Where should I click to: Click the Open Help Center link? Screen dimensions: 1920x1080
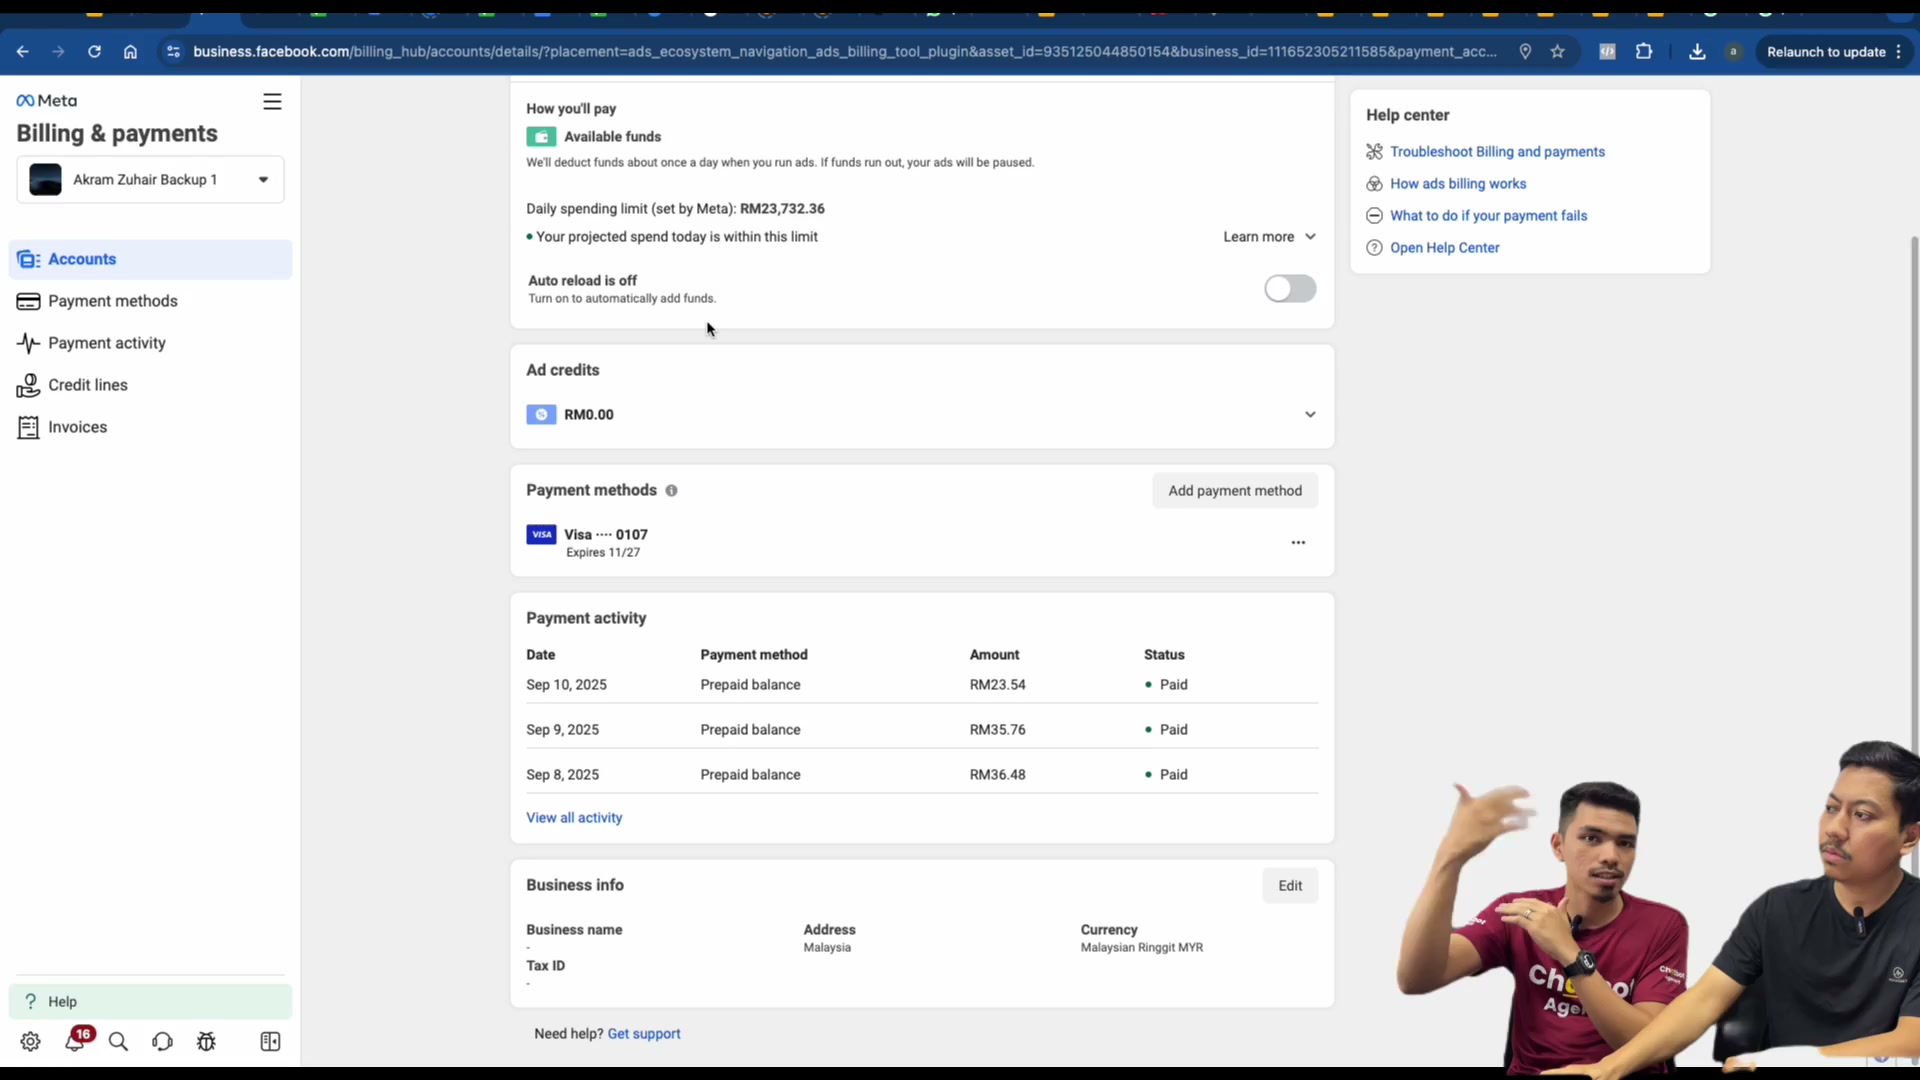tap(1444, 248)
